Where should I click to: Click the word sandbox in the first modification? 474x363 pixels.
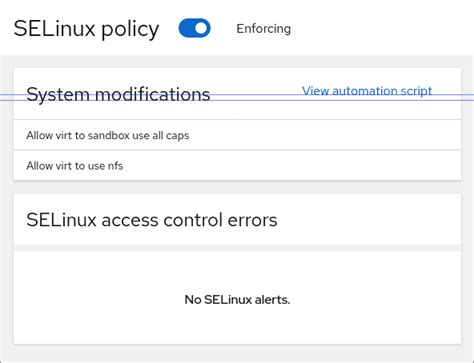coord(108,135)
